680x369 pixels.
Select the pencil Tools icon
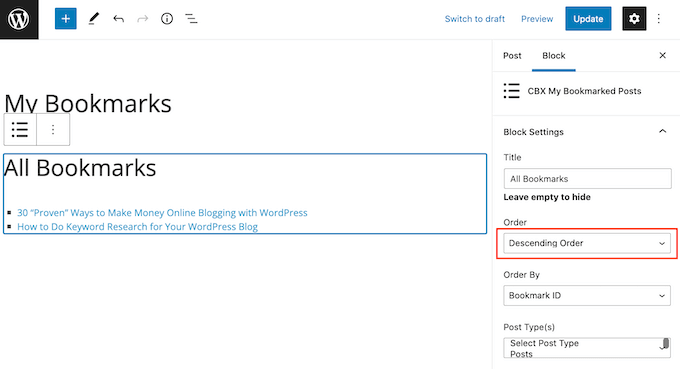[94, 19]
